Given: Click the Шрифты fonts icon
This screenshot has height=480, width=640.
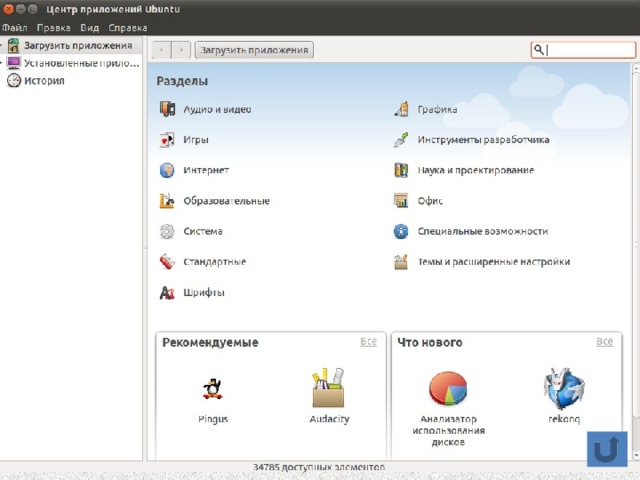Looking at the screenshot, I should (167, 292).
